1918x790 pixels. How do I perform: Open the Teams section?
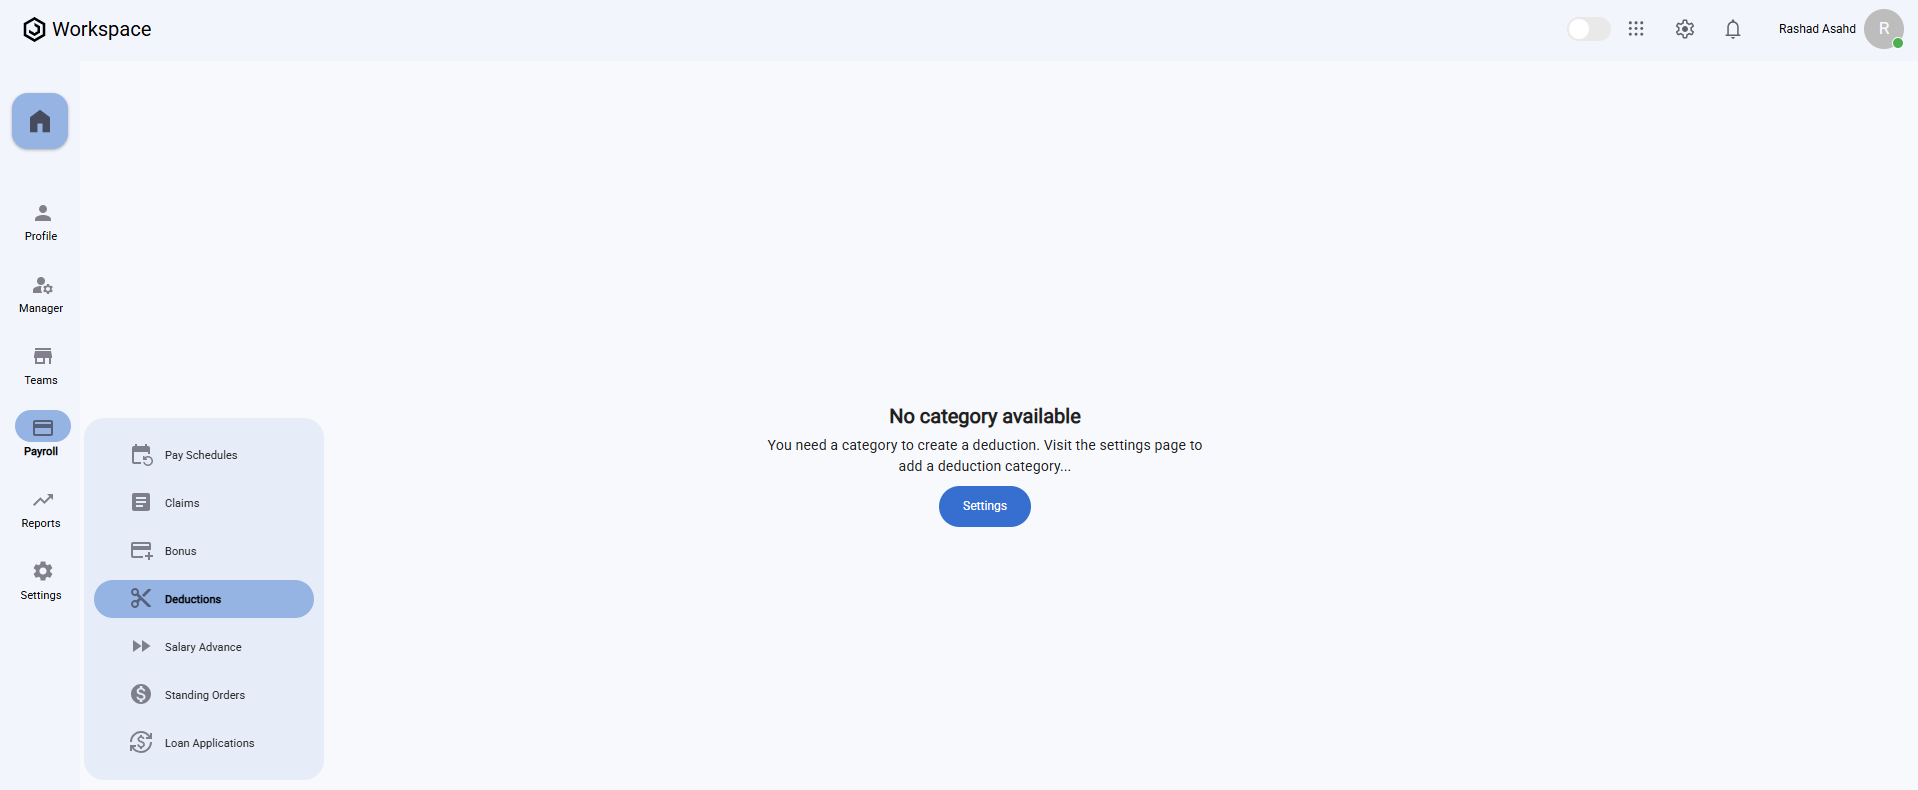(41, 367)
